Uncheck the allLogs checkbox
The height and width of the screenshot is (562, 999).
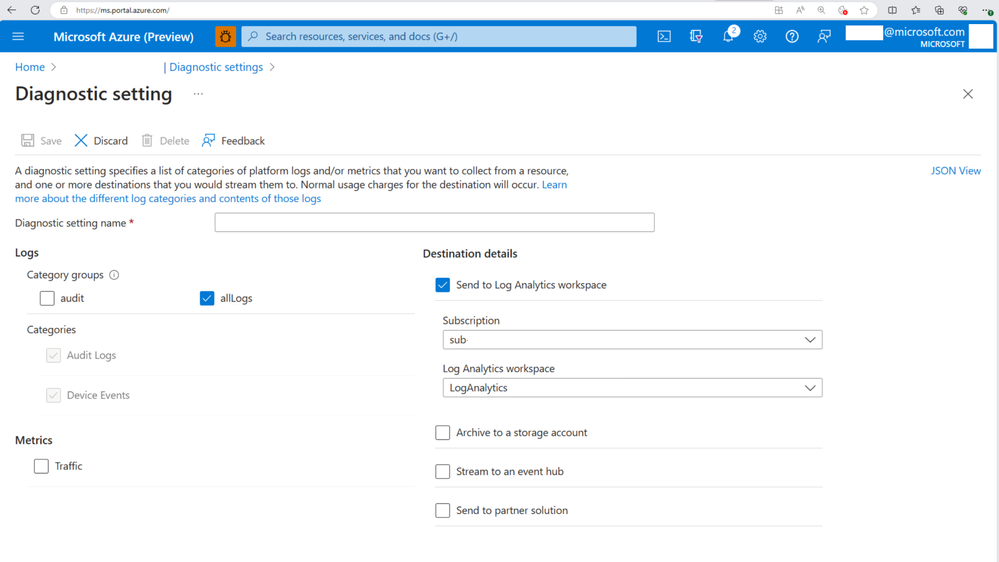(x=207, y=298)
